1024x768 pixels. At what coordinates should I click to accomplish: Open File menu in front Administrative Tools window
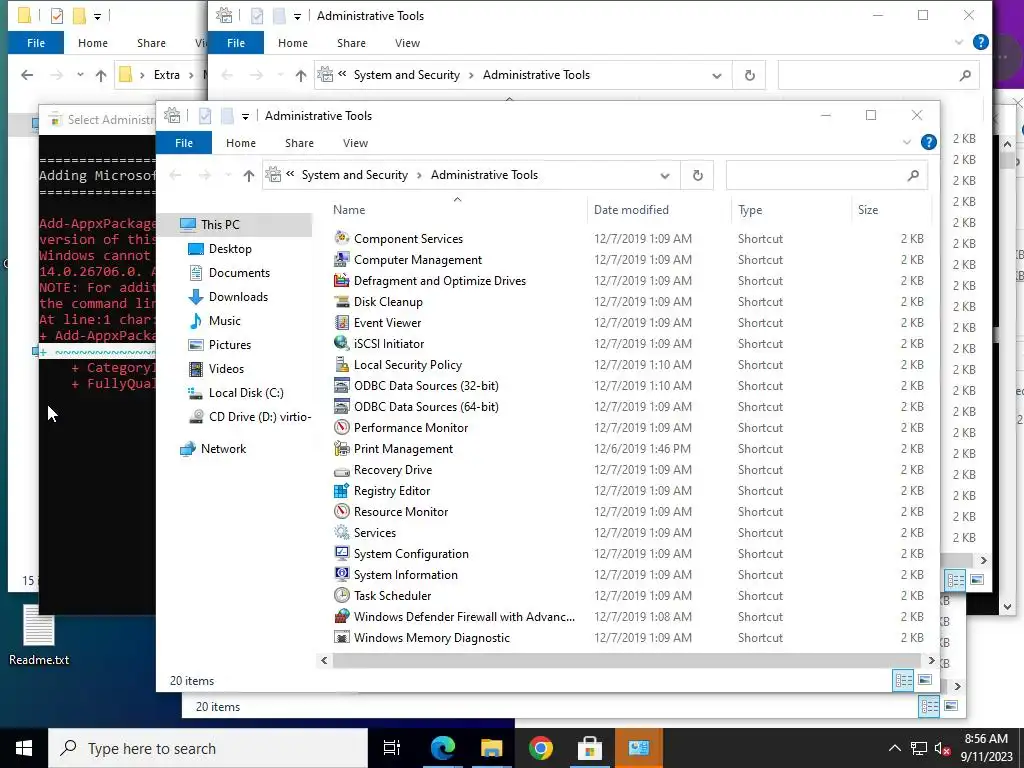[x=184, y=143]
